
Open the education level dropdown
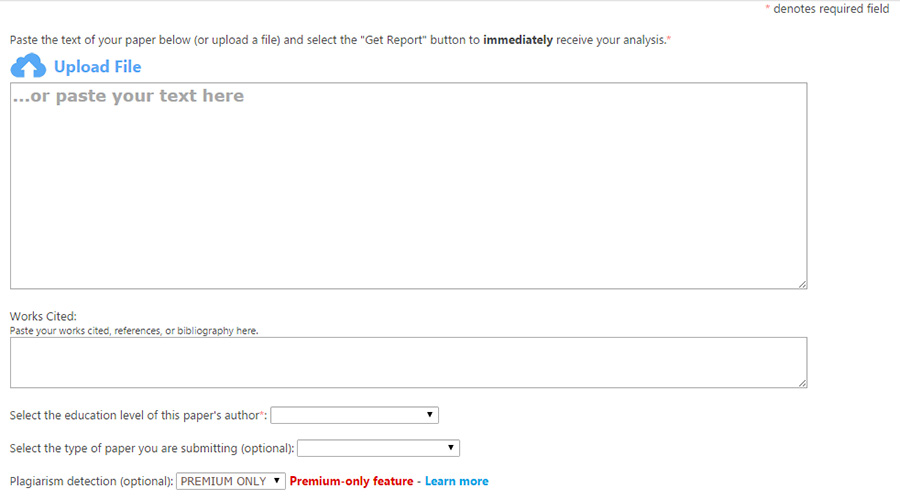click(354, 415)
